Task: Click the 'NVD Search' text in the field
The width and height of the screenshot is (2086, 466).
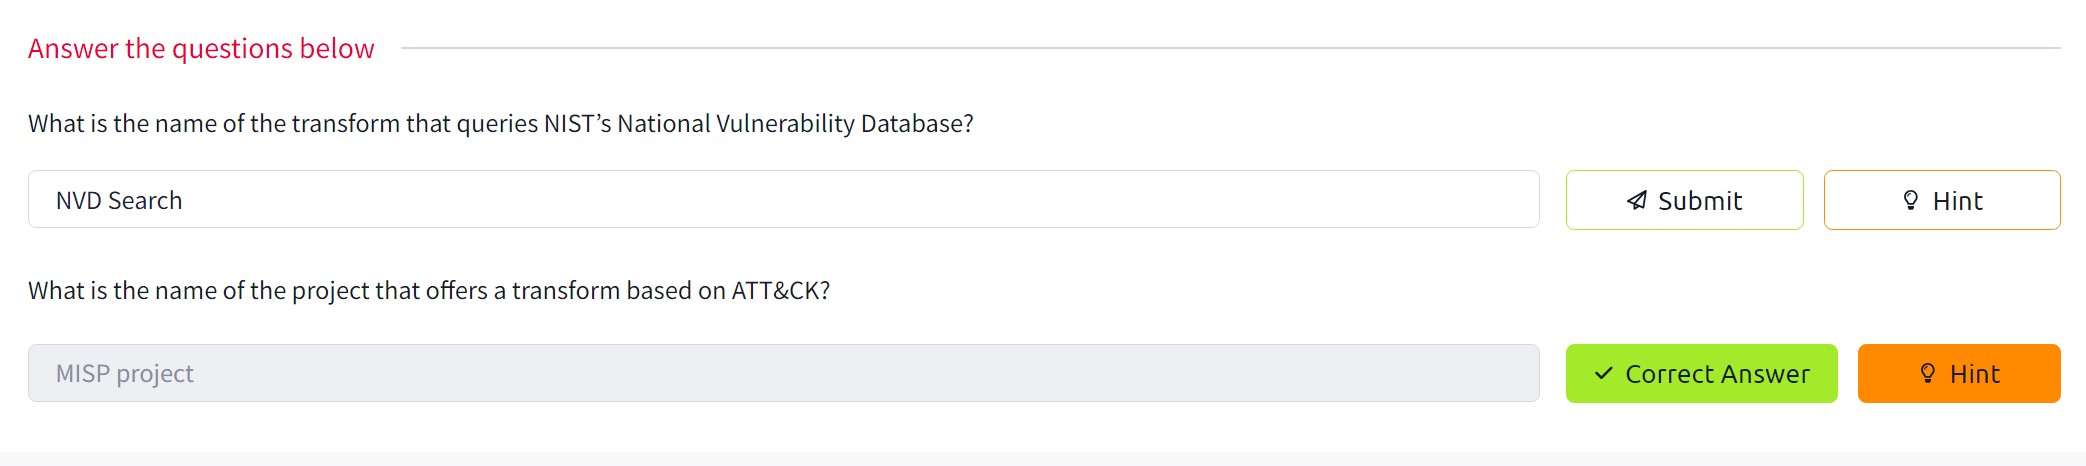Action: (119, 201)
